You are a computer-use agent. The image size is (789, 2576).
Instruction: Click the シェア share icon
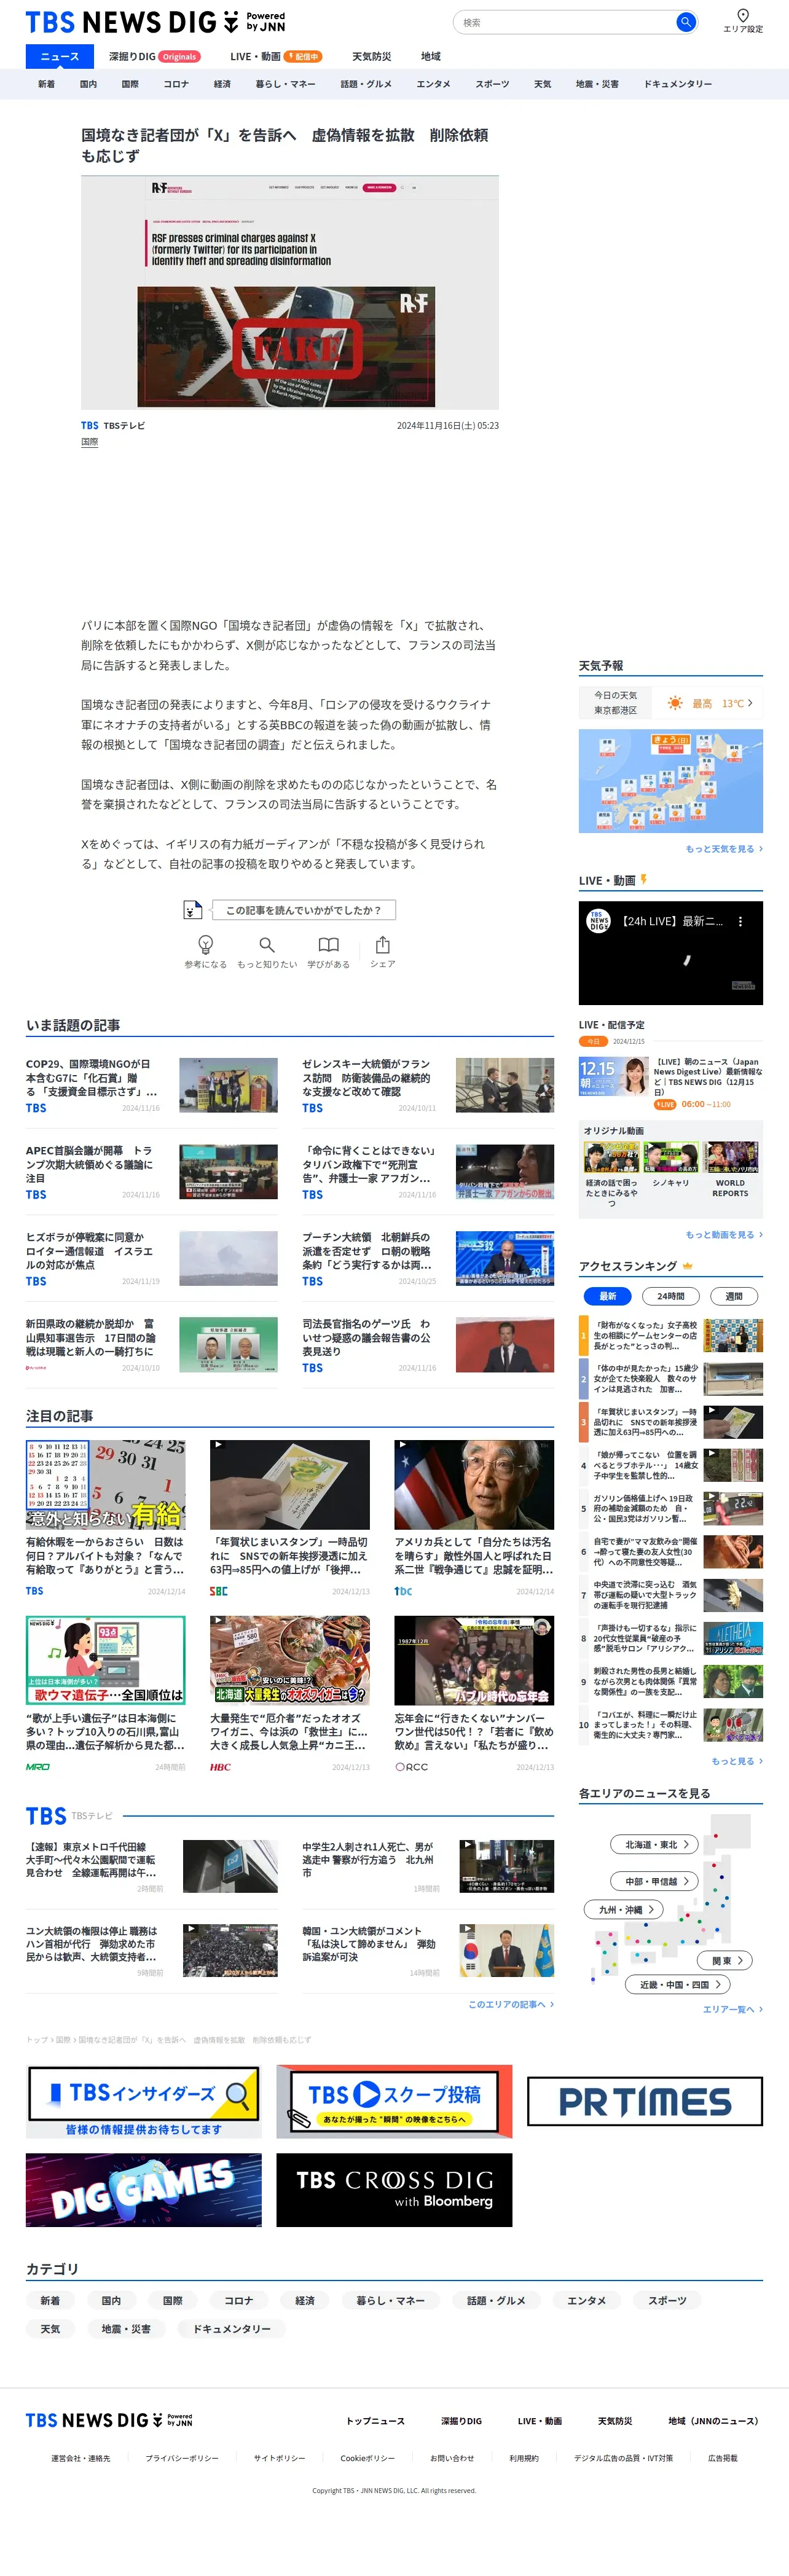click(382, 945)
